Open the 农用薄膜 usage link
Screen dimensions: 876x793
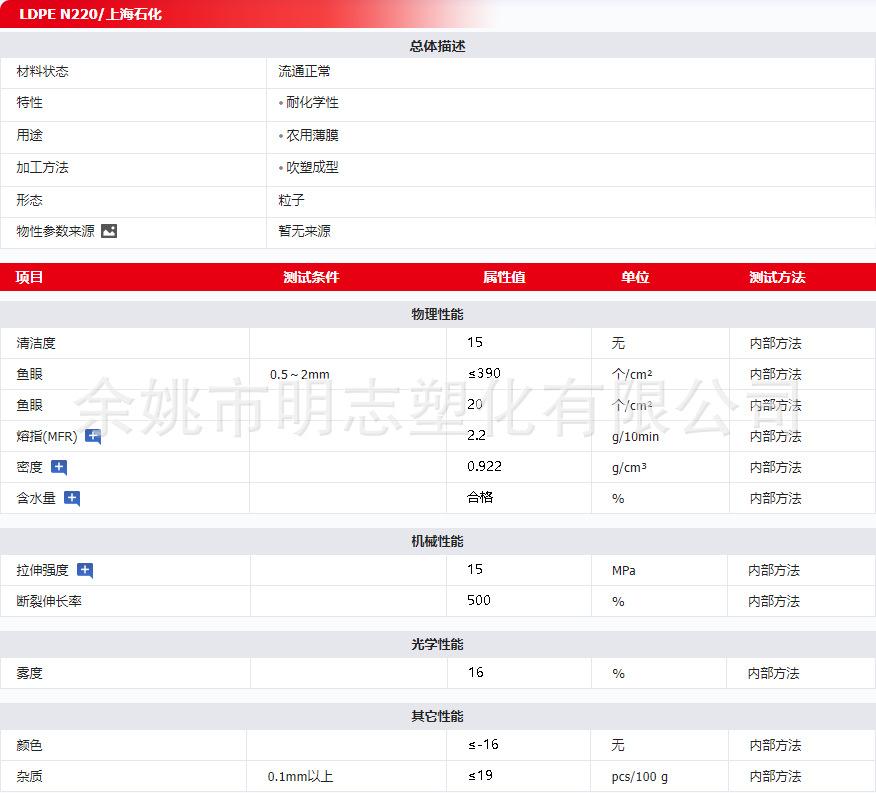[312, 135]
